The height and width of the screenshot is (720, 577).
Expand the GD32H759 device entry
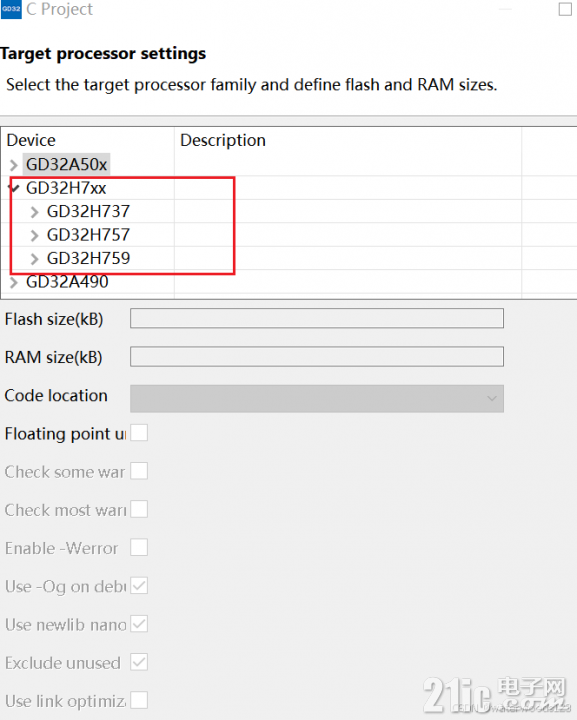(x=34, y=259)
